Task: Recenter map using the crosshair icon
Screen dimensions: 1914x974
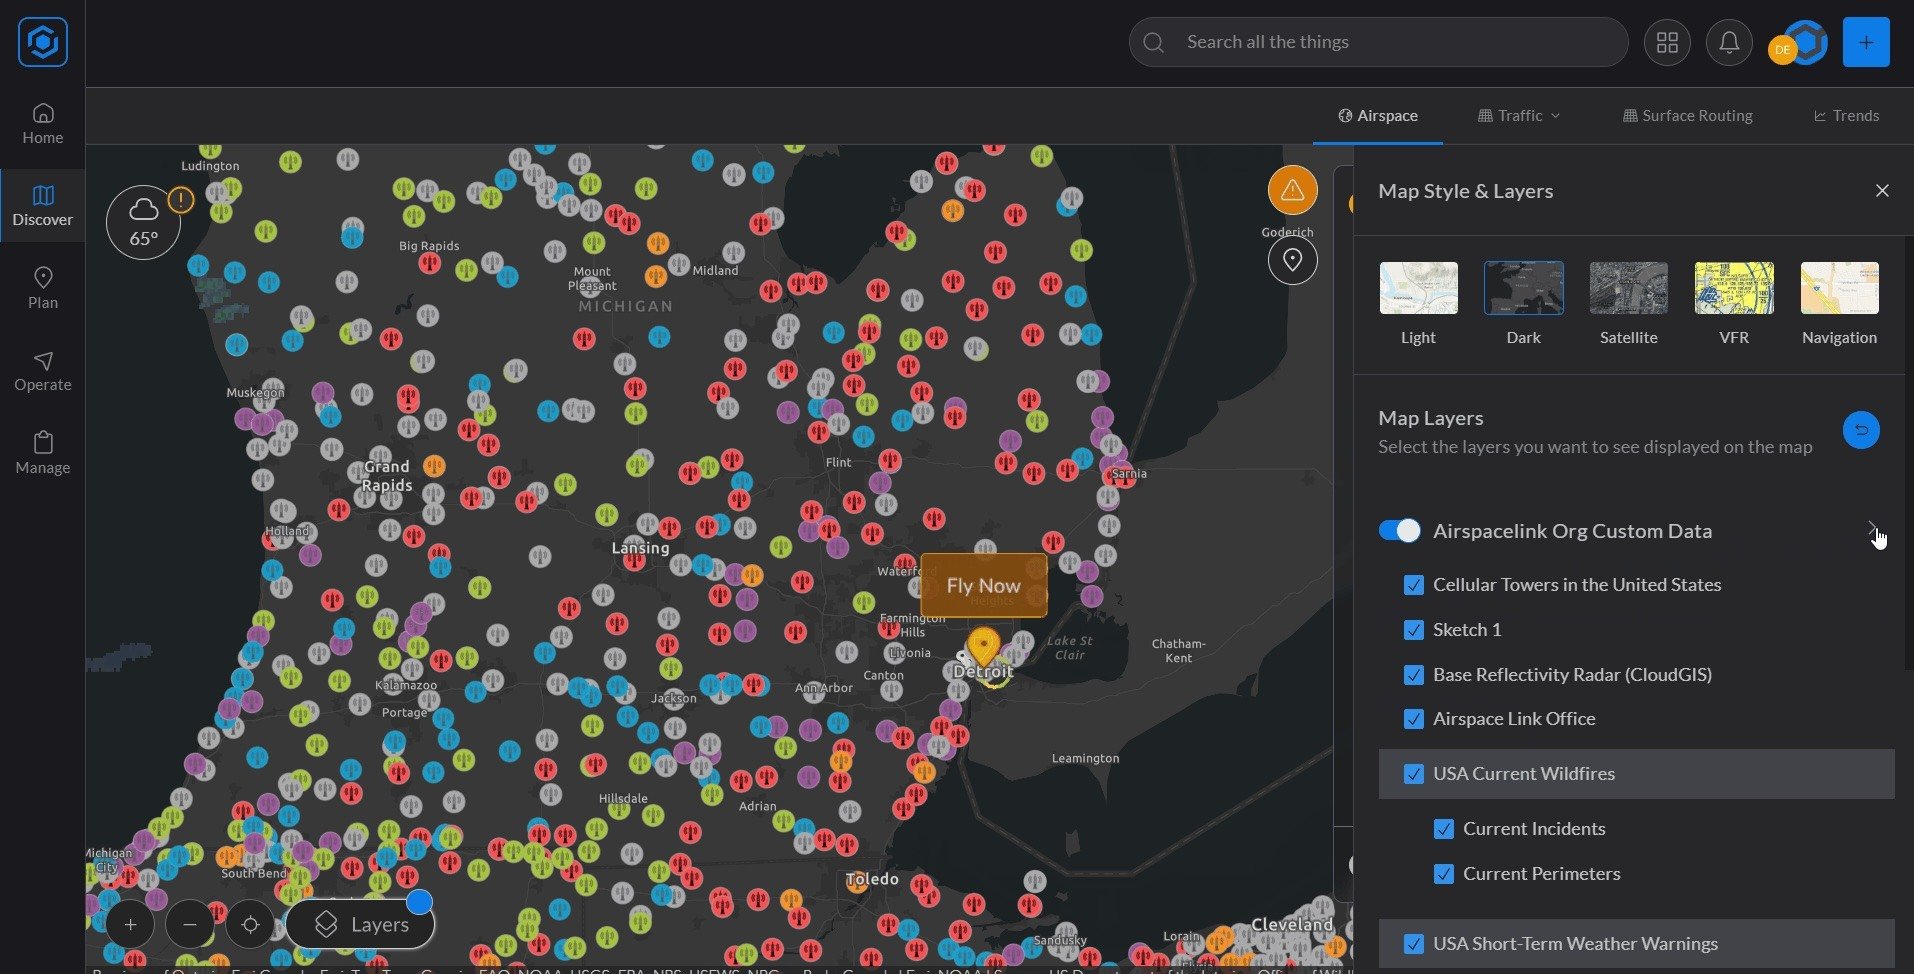Action: [x=250, y=925]
